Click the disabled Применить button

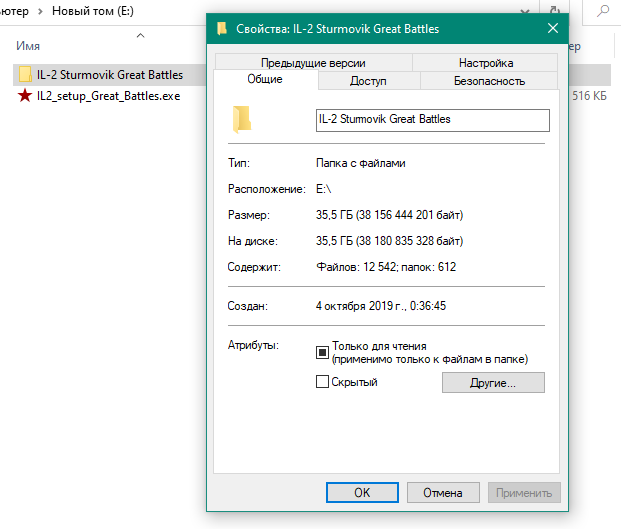click(x=524, y=493)
